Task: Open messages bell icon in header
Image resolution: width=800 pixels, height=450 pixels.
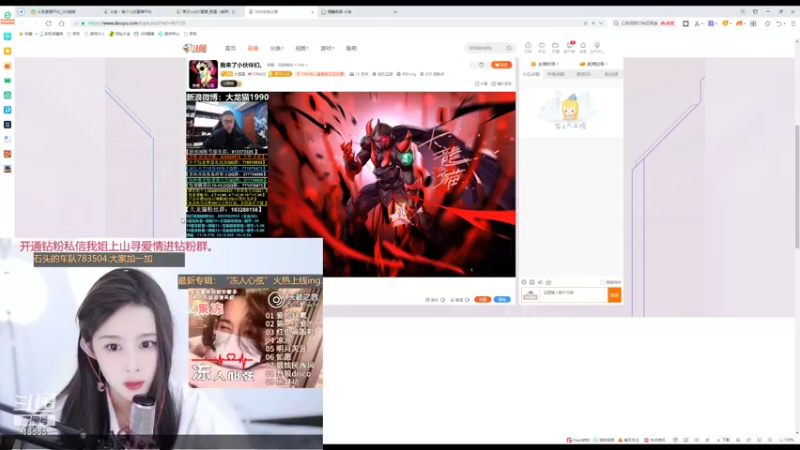Action: 583,47
